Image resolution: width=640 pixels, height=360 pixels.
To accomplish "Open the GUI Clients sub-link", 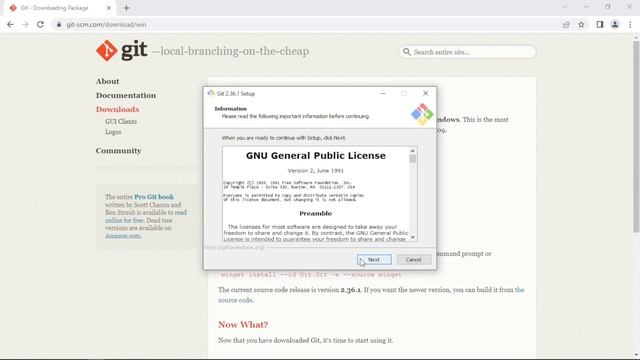I will (x=121, y=122).
